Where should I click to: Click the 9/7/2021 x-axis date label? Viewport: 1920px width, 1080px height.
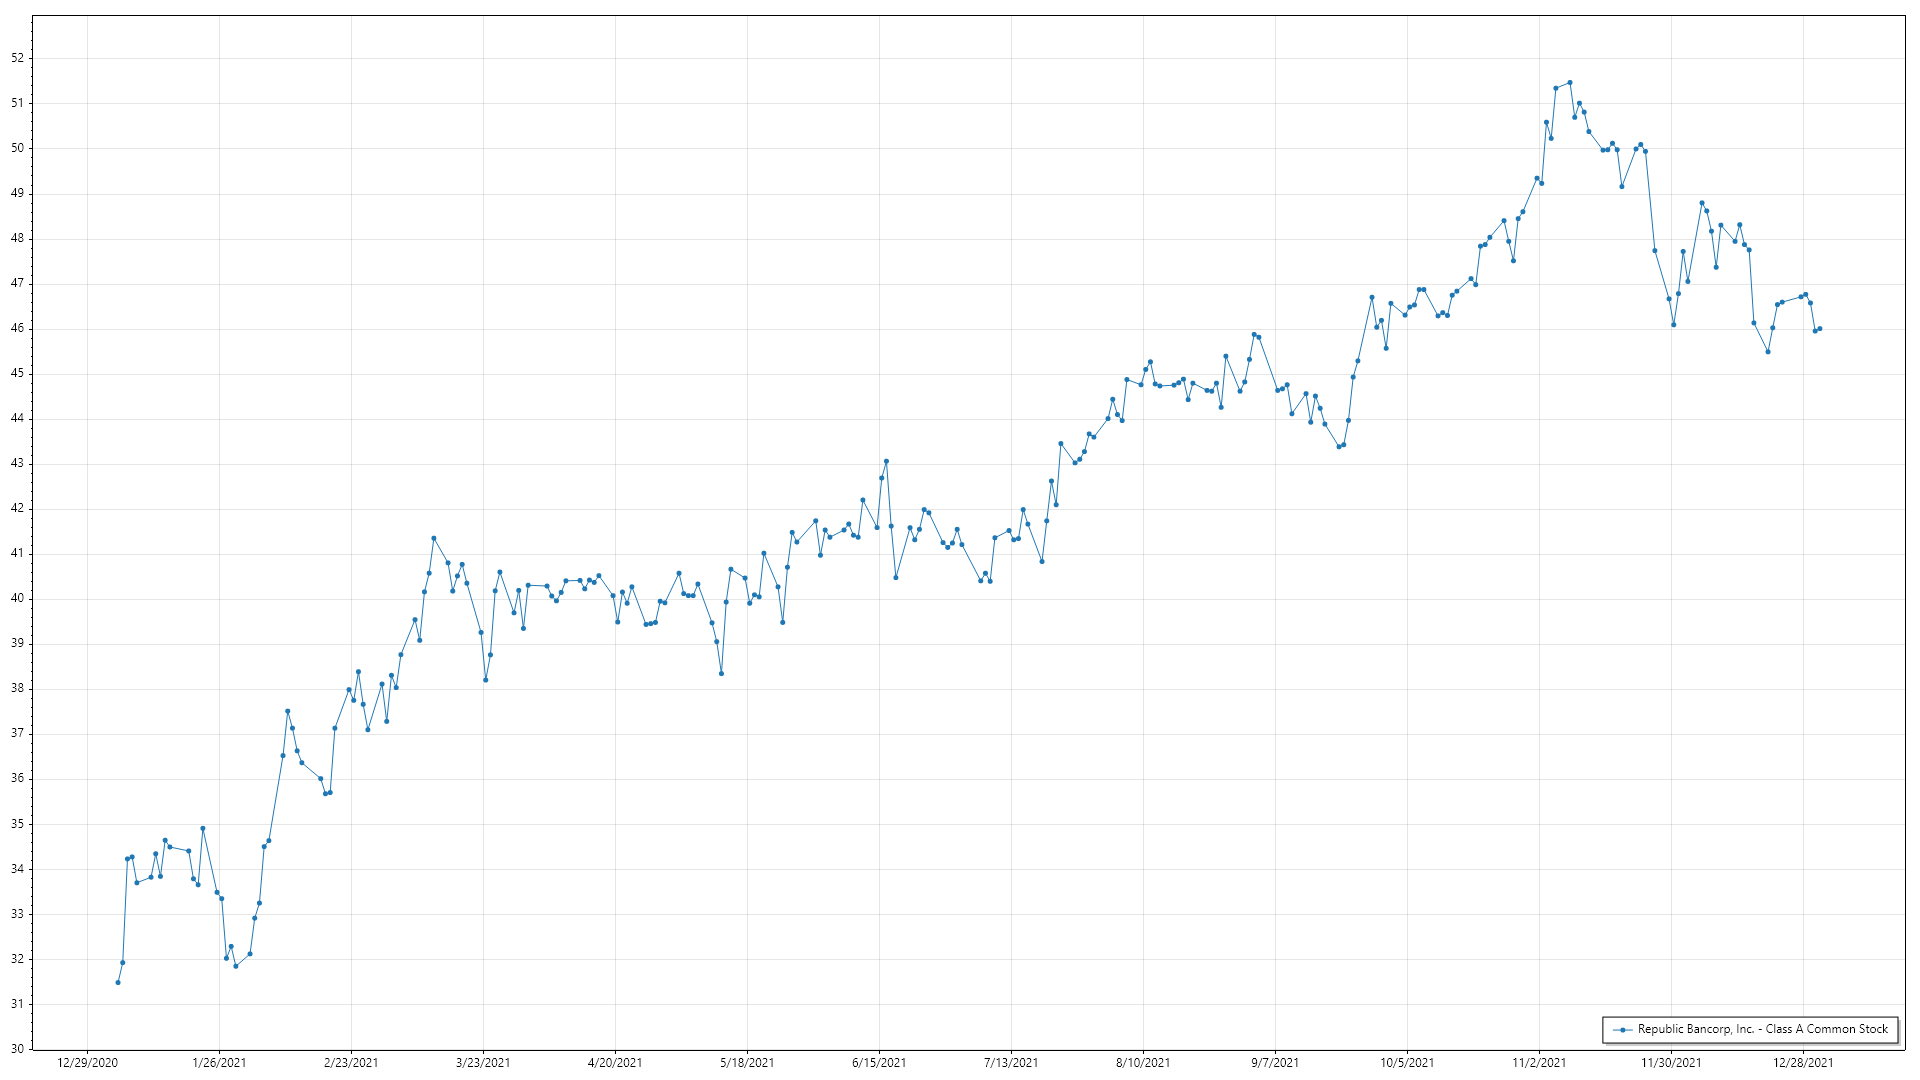tap(1275, 1062)
